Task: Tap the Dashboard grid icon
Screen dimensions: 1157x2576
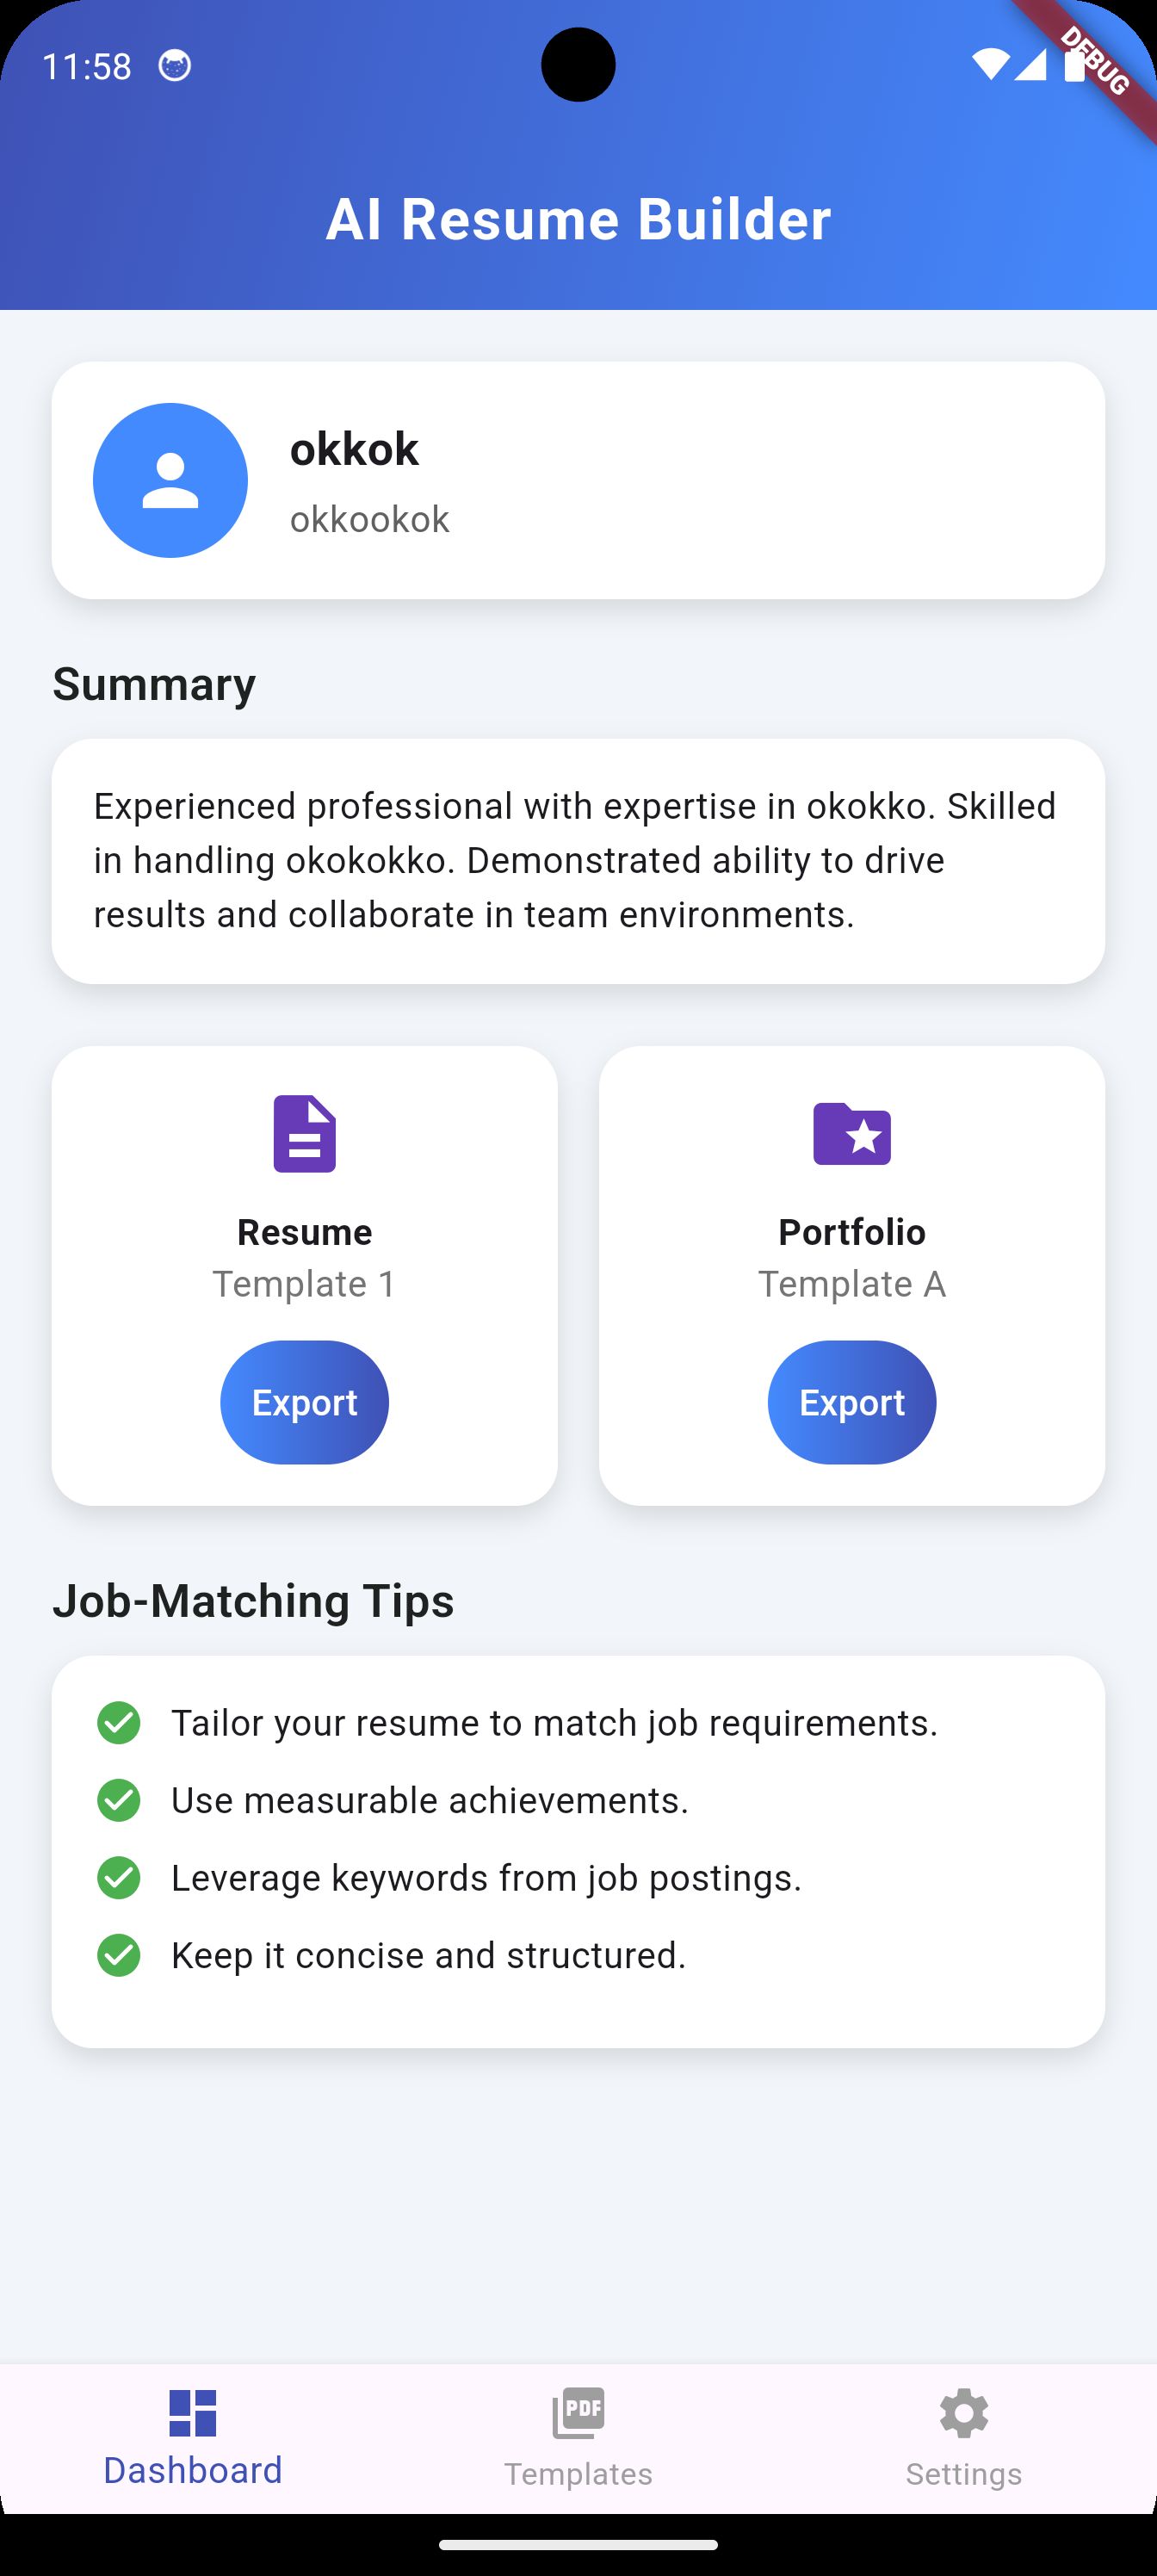Action: (x=193, y=2413)
